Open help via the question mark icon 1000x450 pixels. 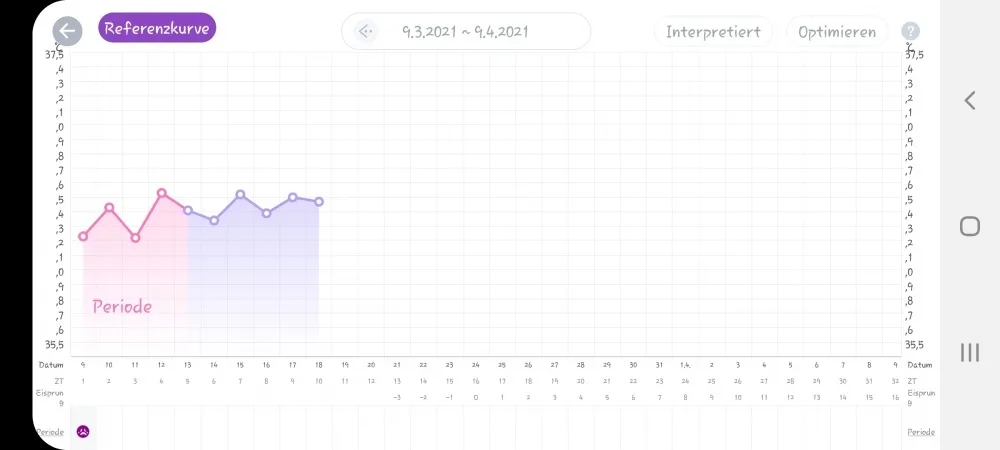(x=910, y=31)
